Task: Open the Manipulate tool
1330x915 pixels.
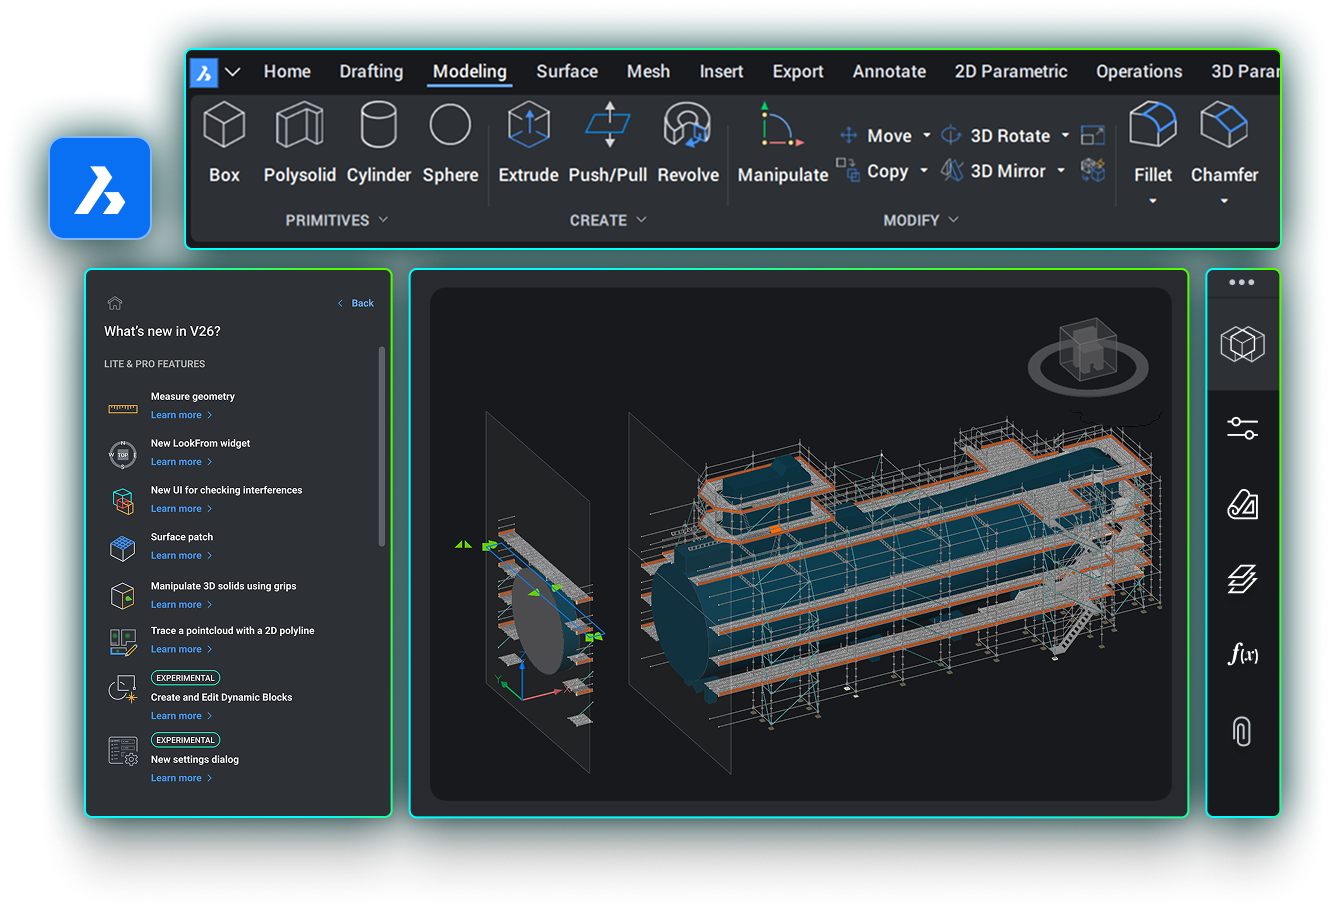Action: (x=782, y=127)
